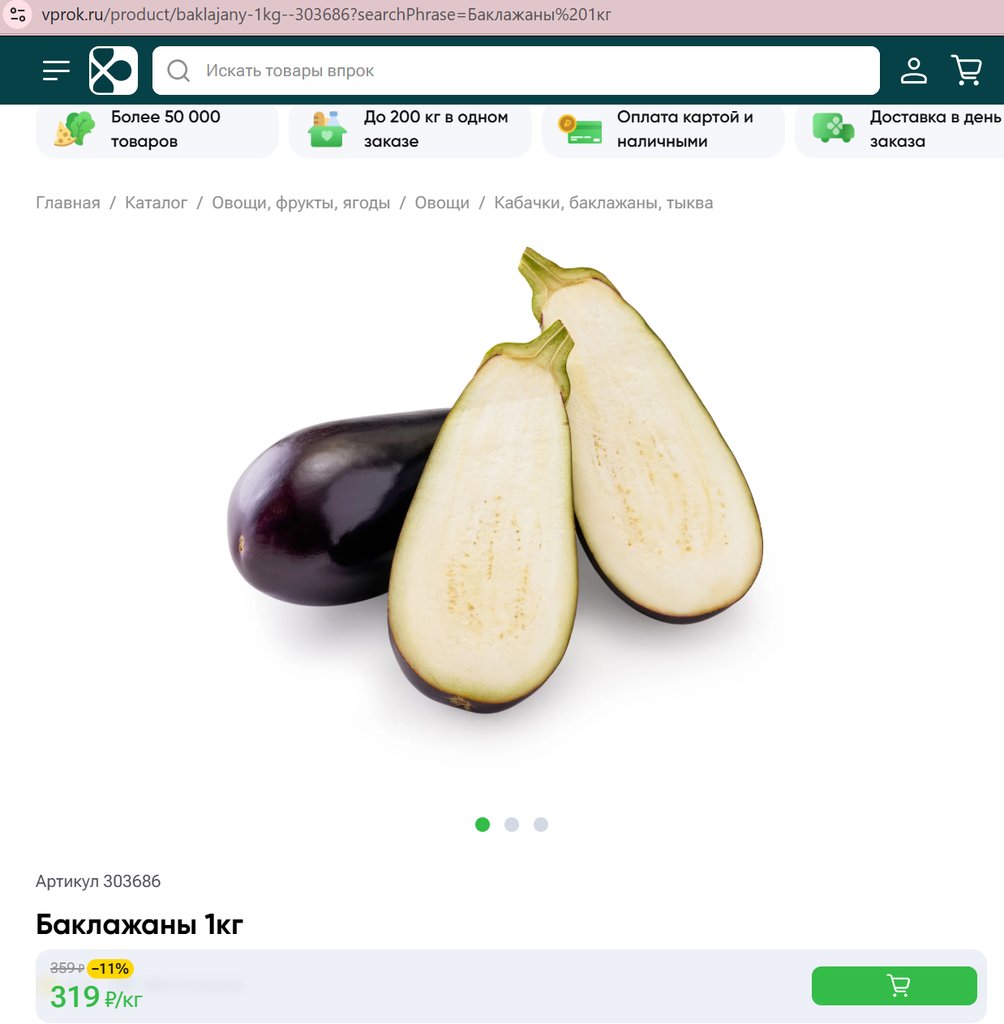Open Кабачки, баклажаны, тыква breadcrumb

click(x=604, y=203)
